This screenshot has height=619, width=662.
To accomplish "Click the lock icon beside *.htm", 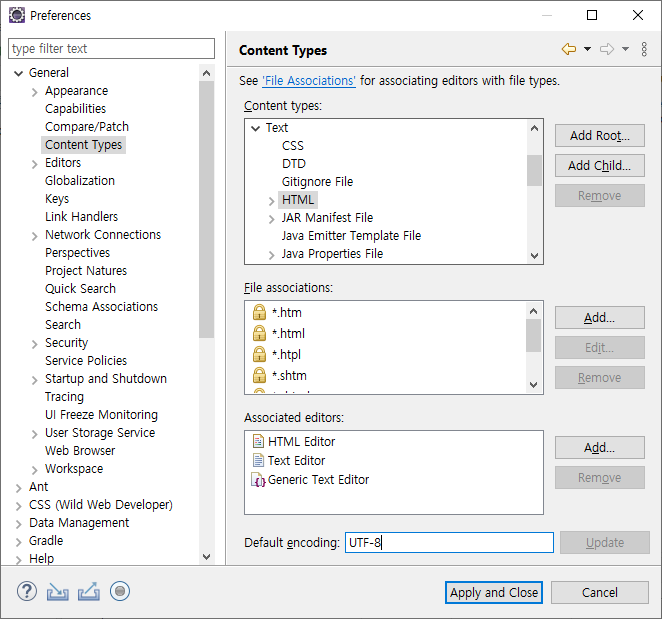I will tap(259, 312).
